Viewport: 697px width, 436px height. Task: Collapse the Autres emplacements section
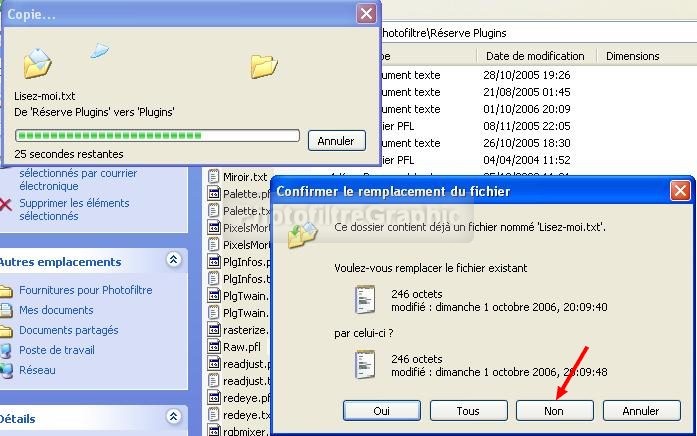[174, 261]
